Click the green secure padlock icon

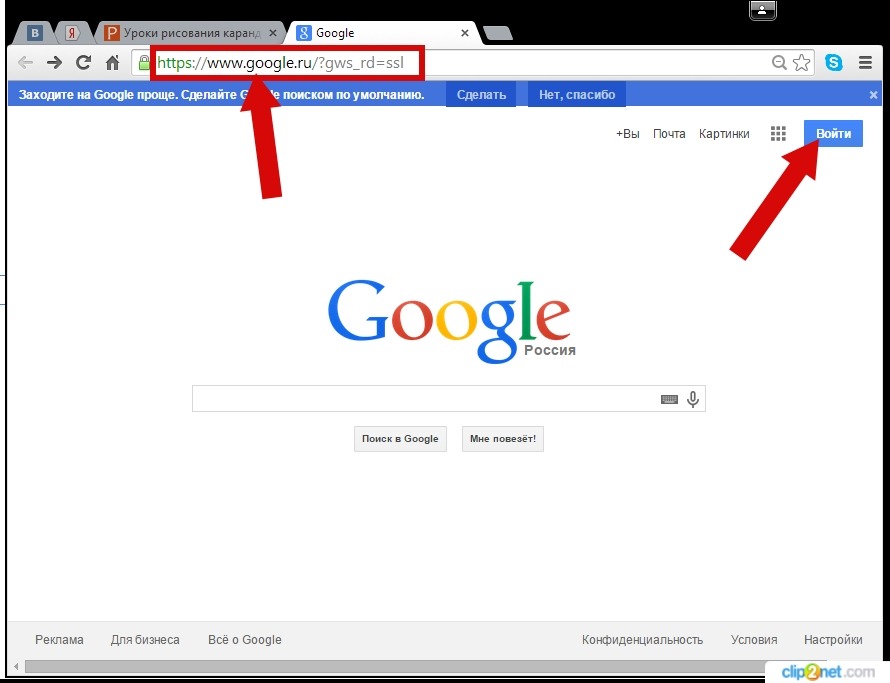click(x=144, y=62)
